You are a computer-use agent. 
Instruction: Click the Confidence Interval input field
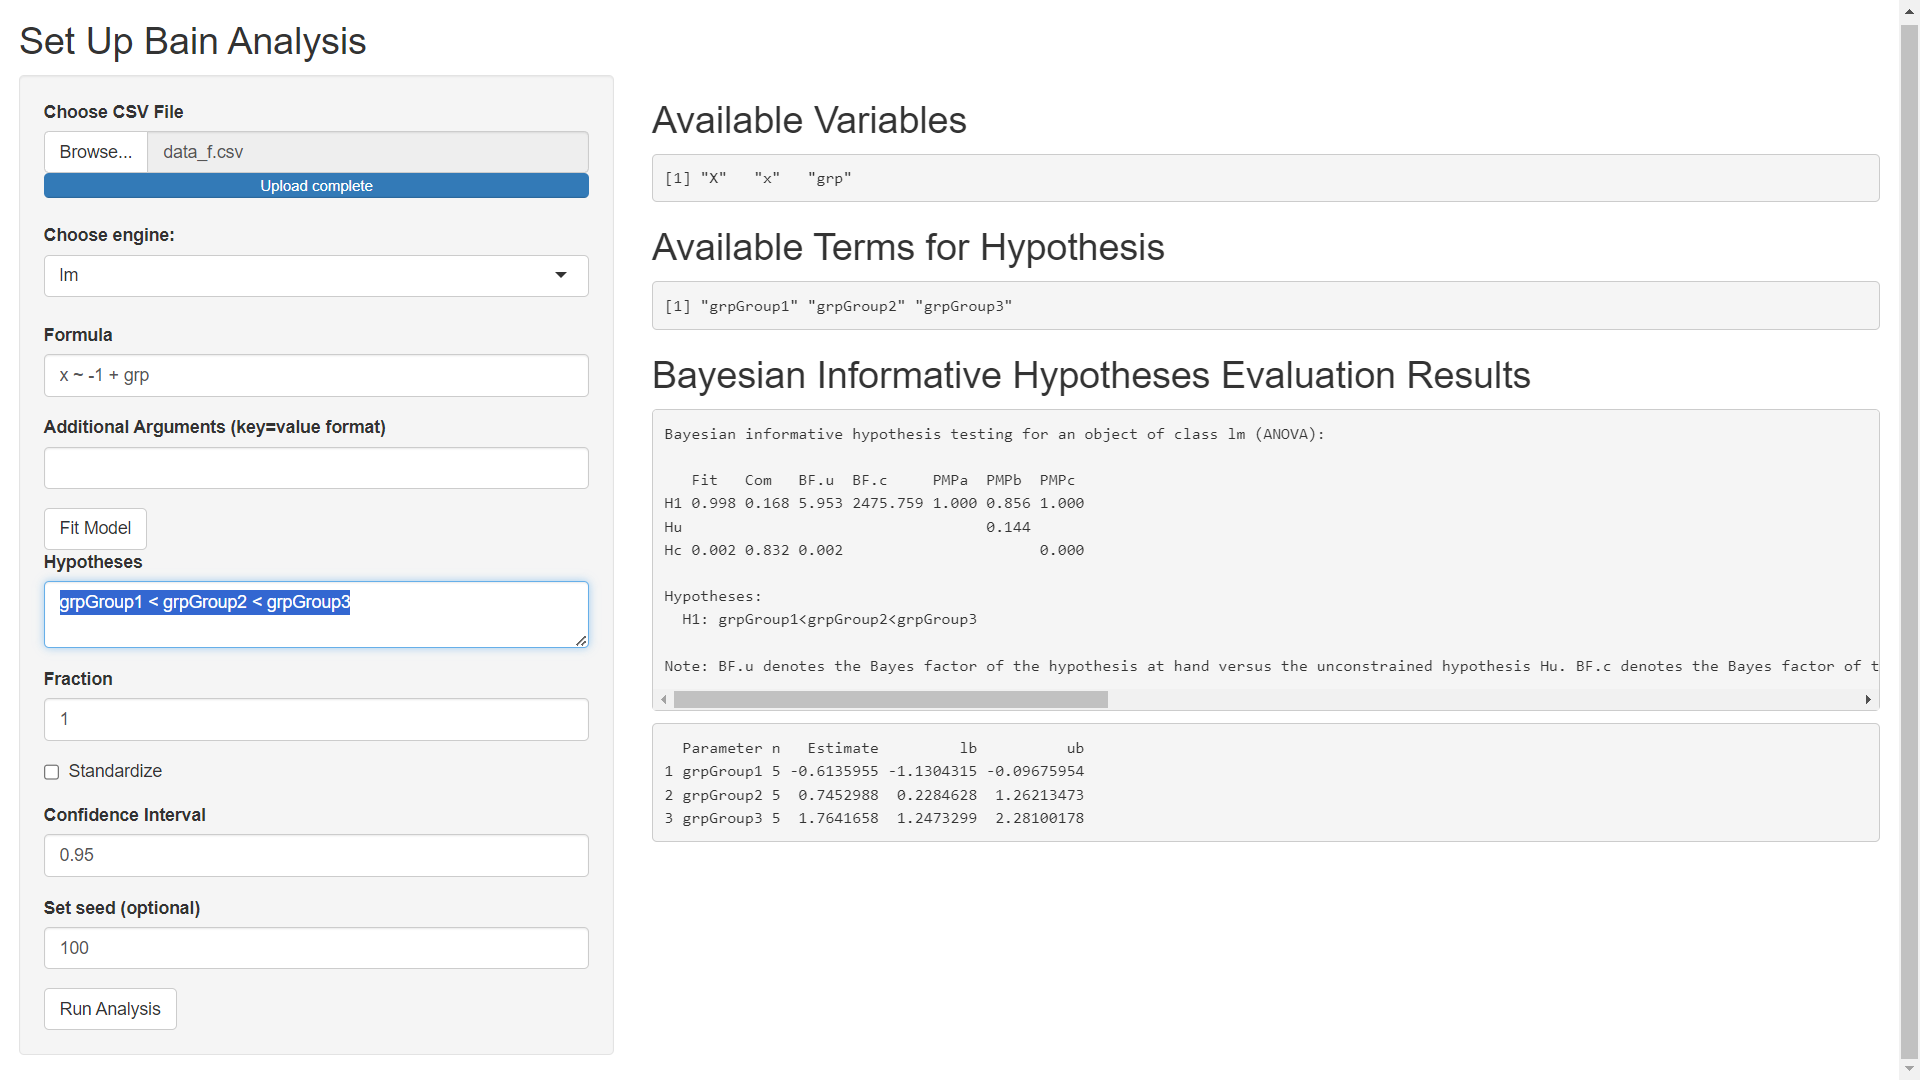tap(316, 856)
